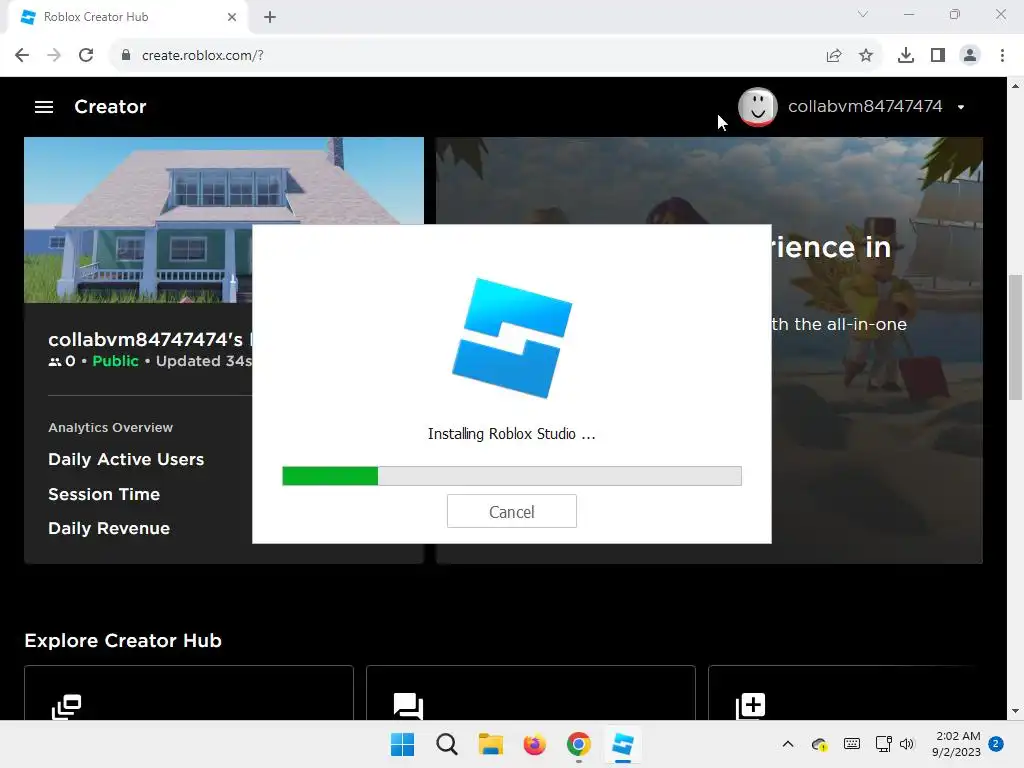Open the clock showing 2:02 AM

[956, 744]
